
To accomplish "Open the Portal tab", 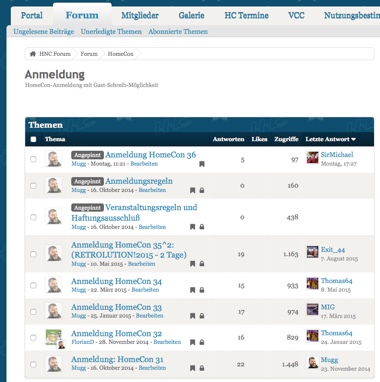I will (32, 15).
